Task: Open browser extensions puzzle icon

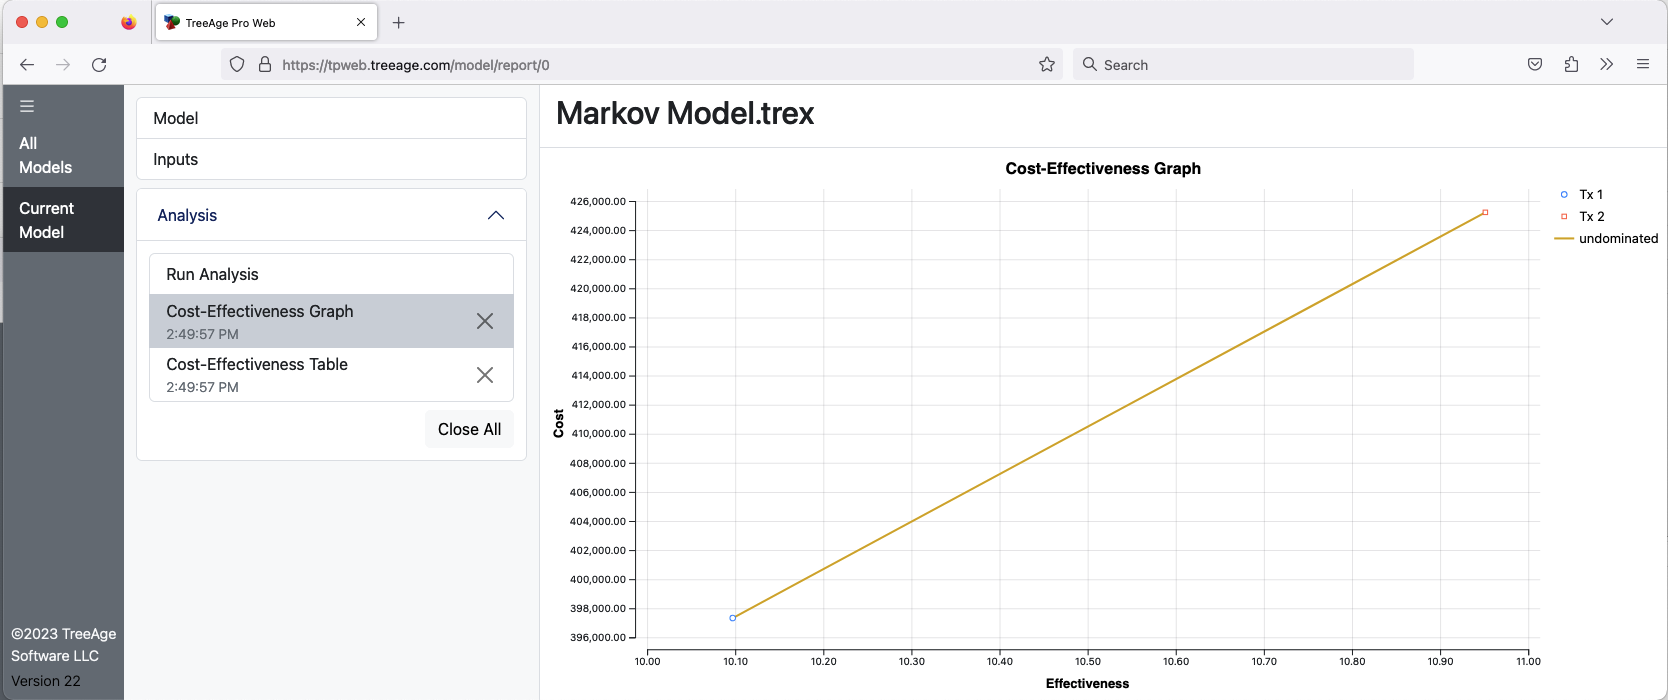Action: (x=1571, y=65)
